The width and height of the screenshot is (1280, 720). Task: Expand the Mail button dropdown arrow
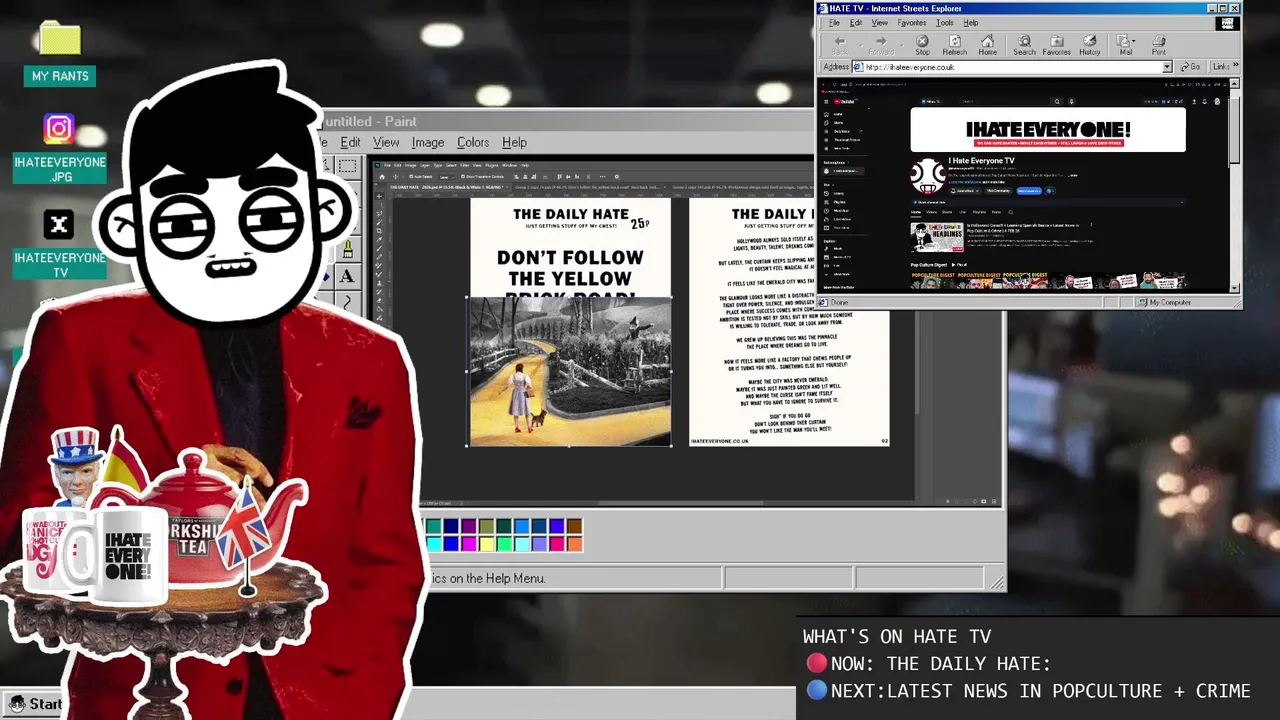click(x=1133, y=43)
